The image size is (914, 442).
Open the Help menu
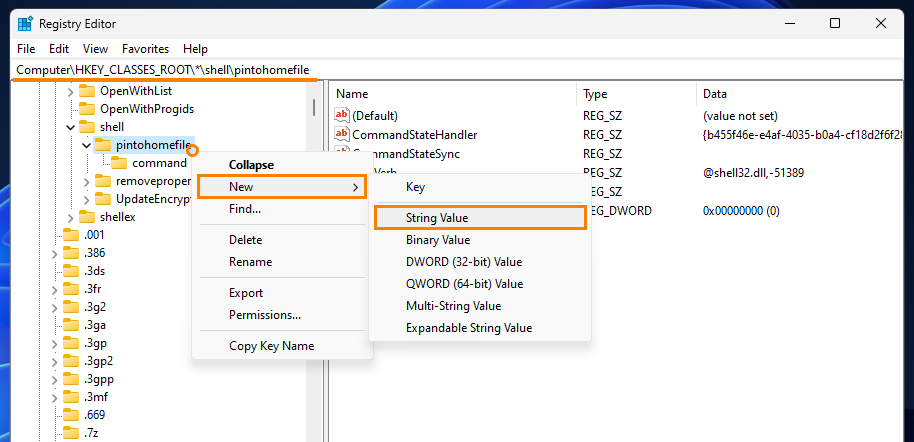coord(195,49)
